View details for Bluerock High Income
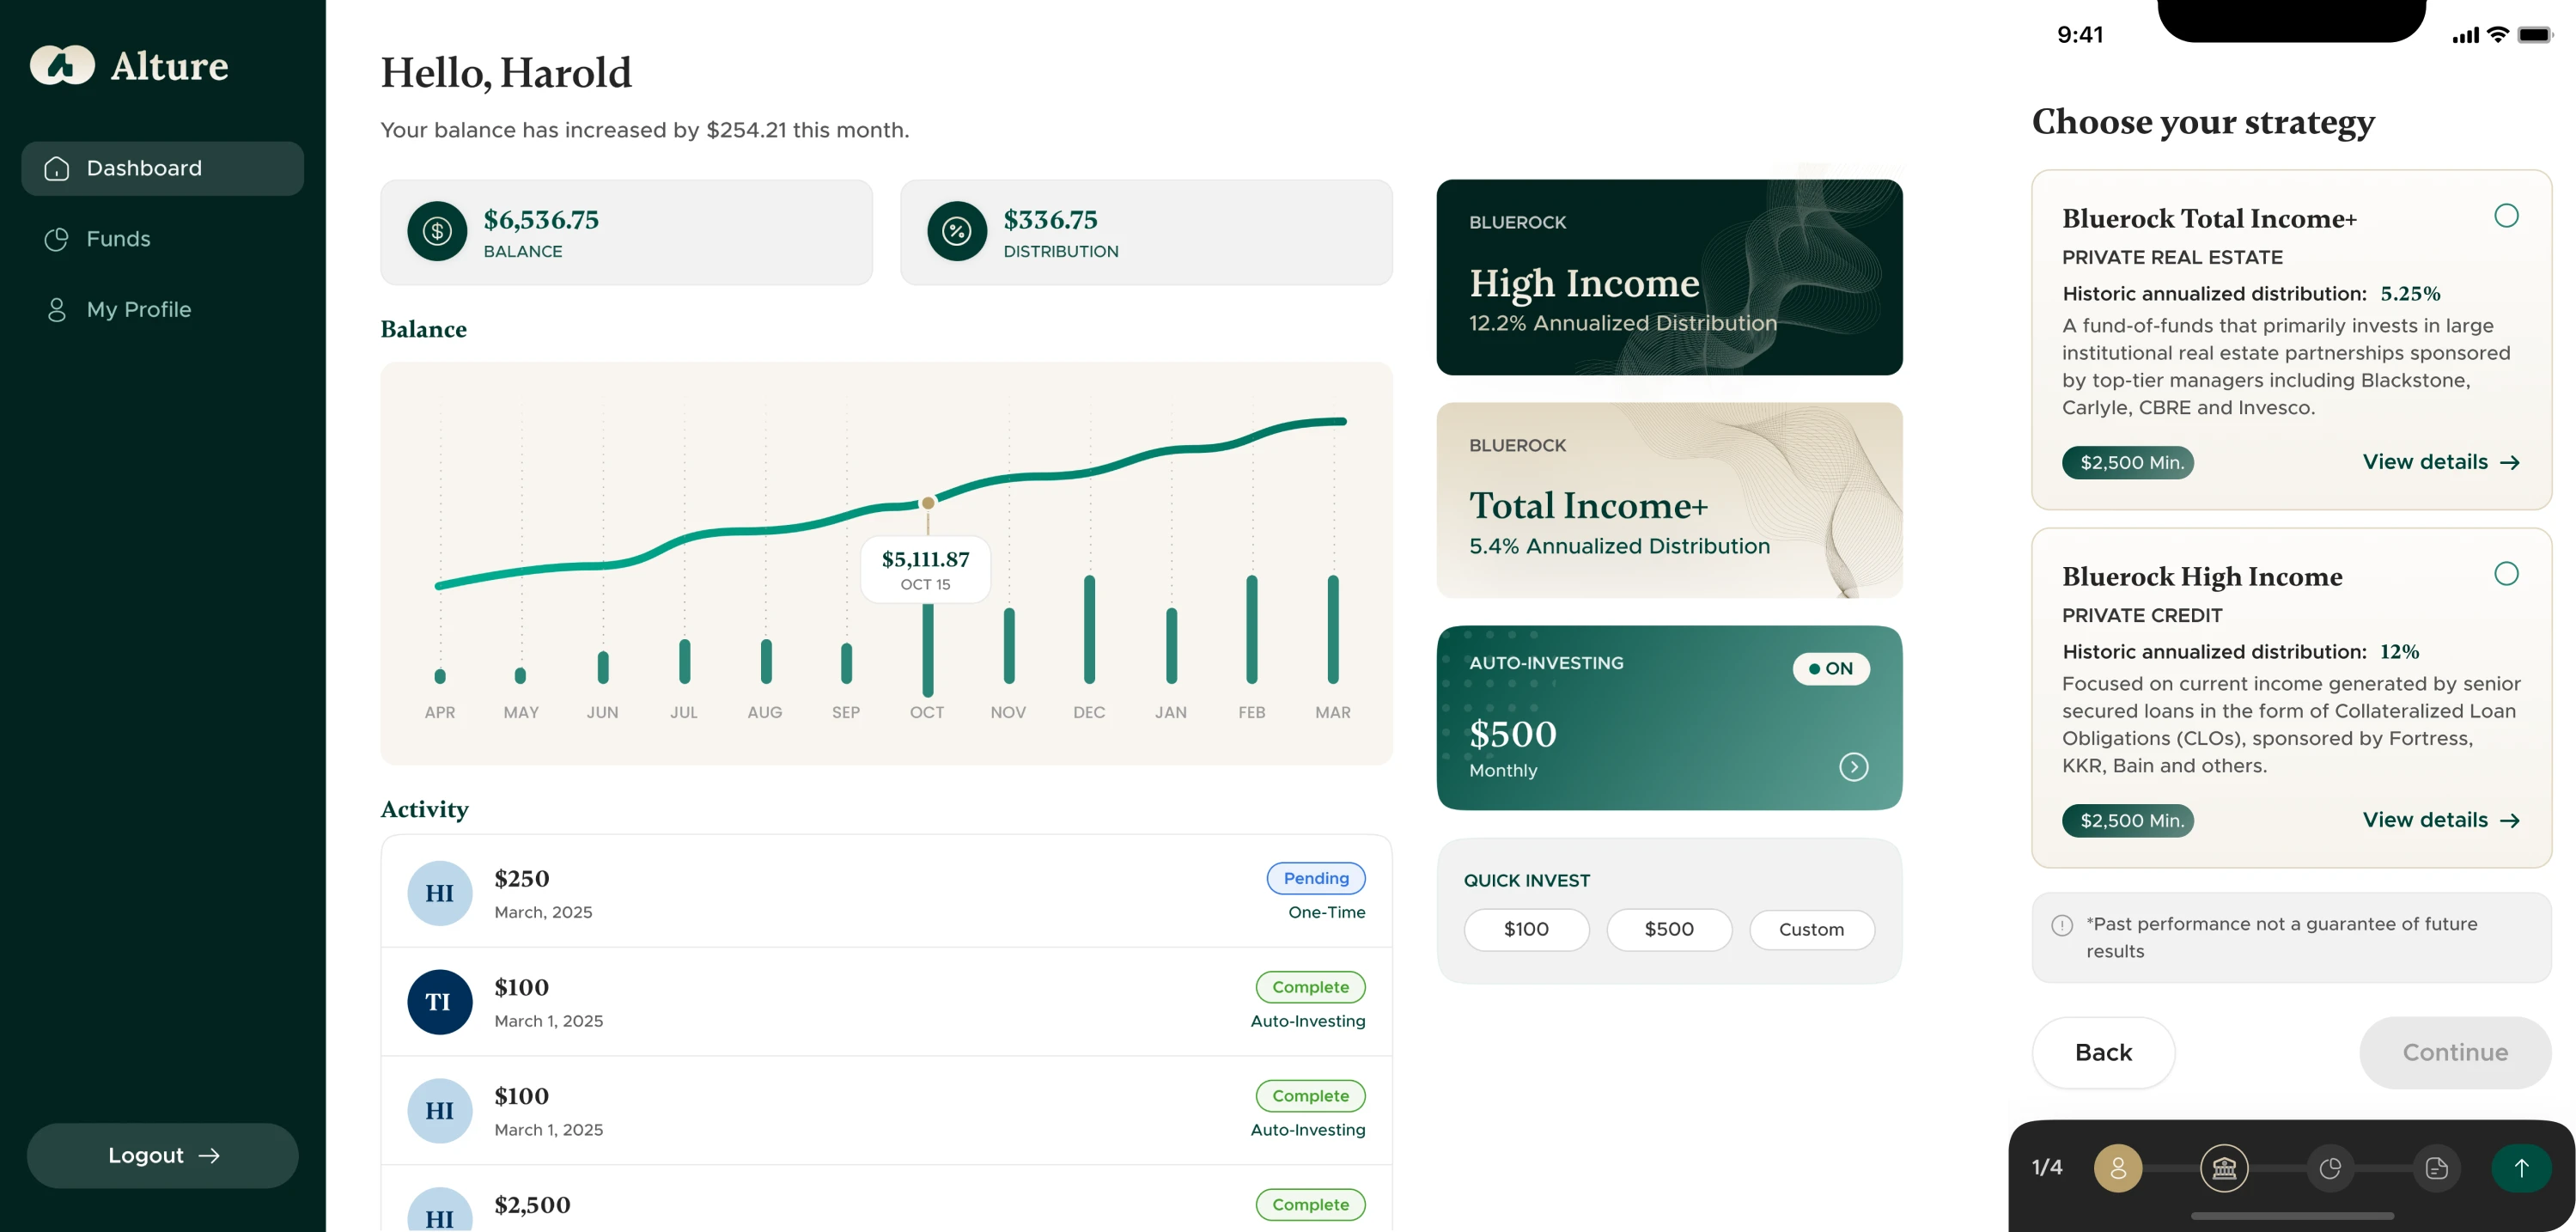This screenshot has height=1232, width=2576. [x=2441, y=820]
